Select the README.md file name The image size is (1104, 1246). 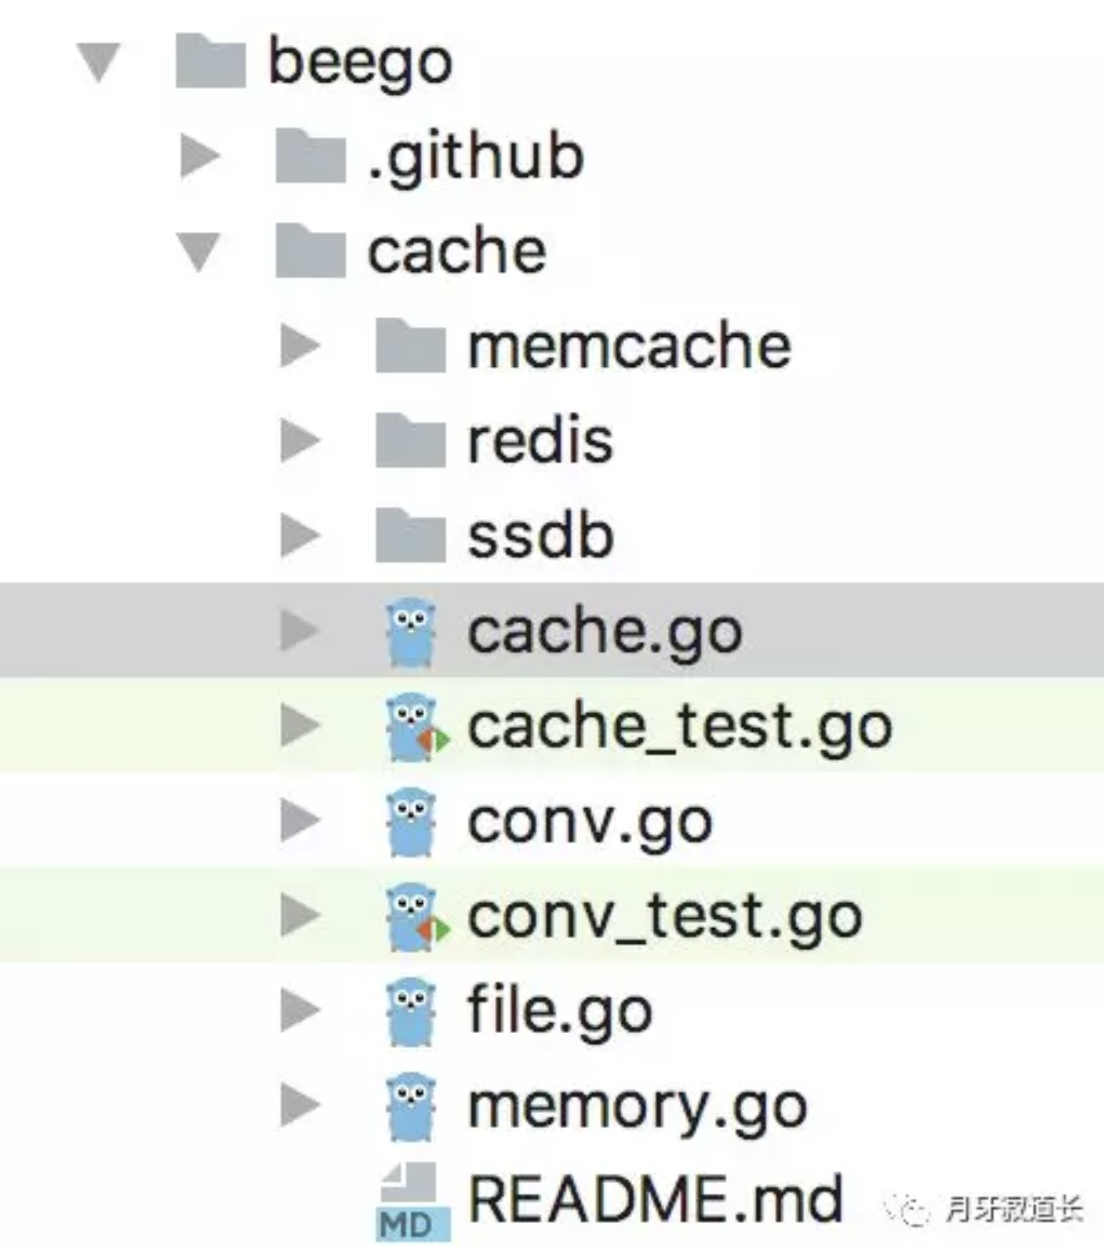click(x=655, y=1199)
